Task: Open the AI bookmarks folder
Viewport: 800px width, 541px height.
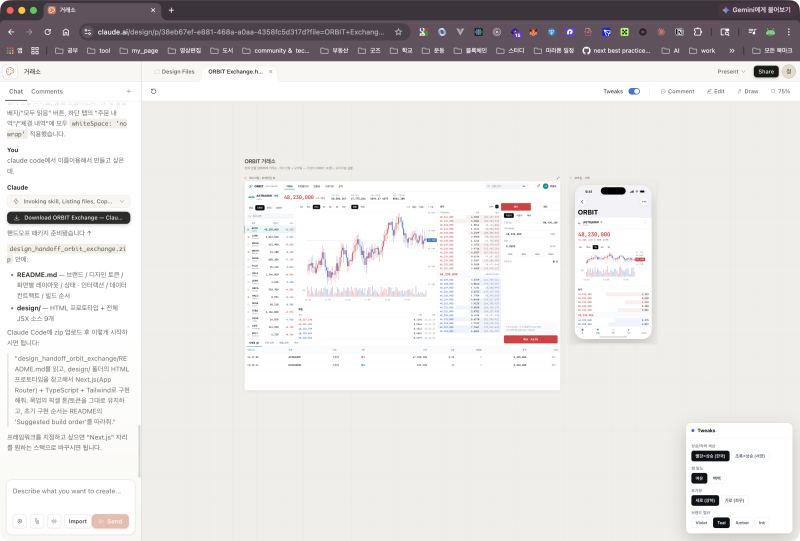Action: (x=670, y=51)
